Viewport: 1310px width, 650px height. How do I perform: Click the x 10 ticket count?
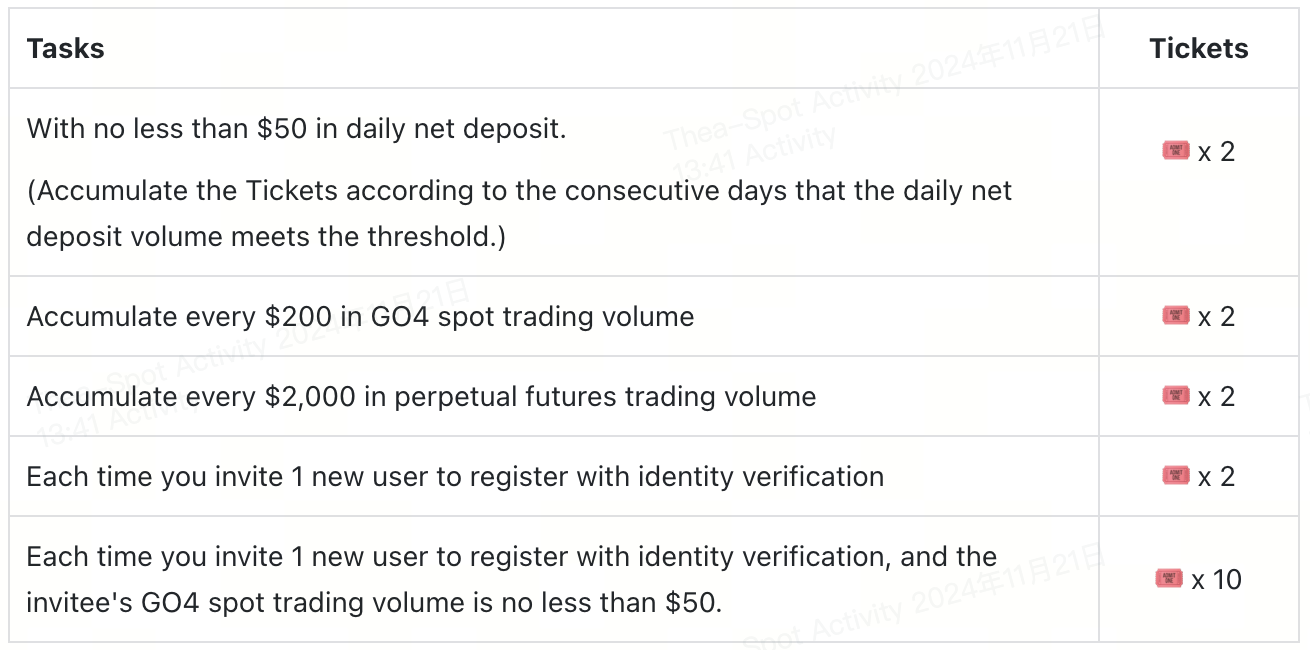pos(1216,580)
